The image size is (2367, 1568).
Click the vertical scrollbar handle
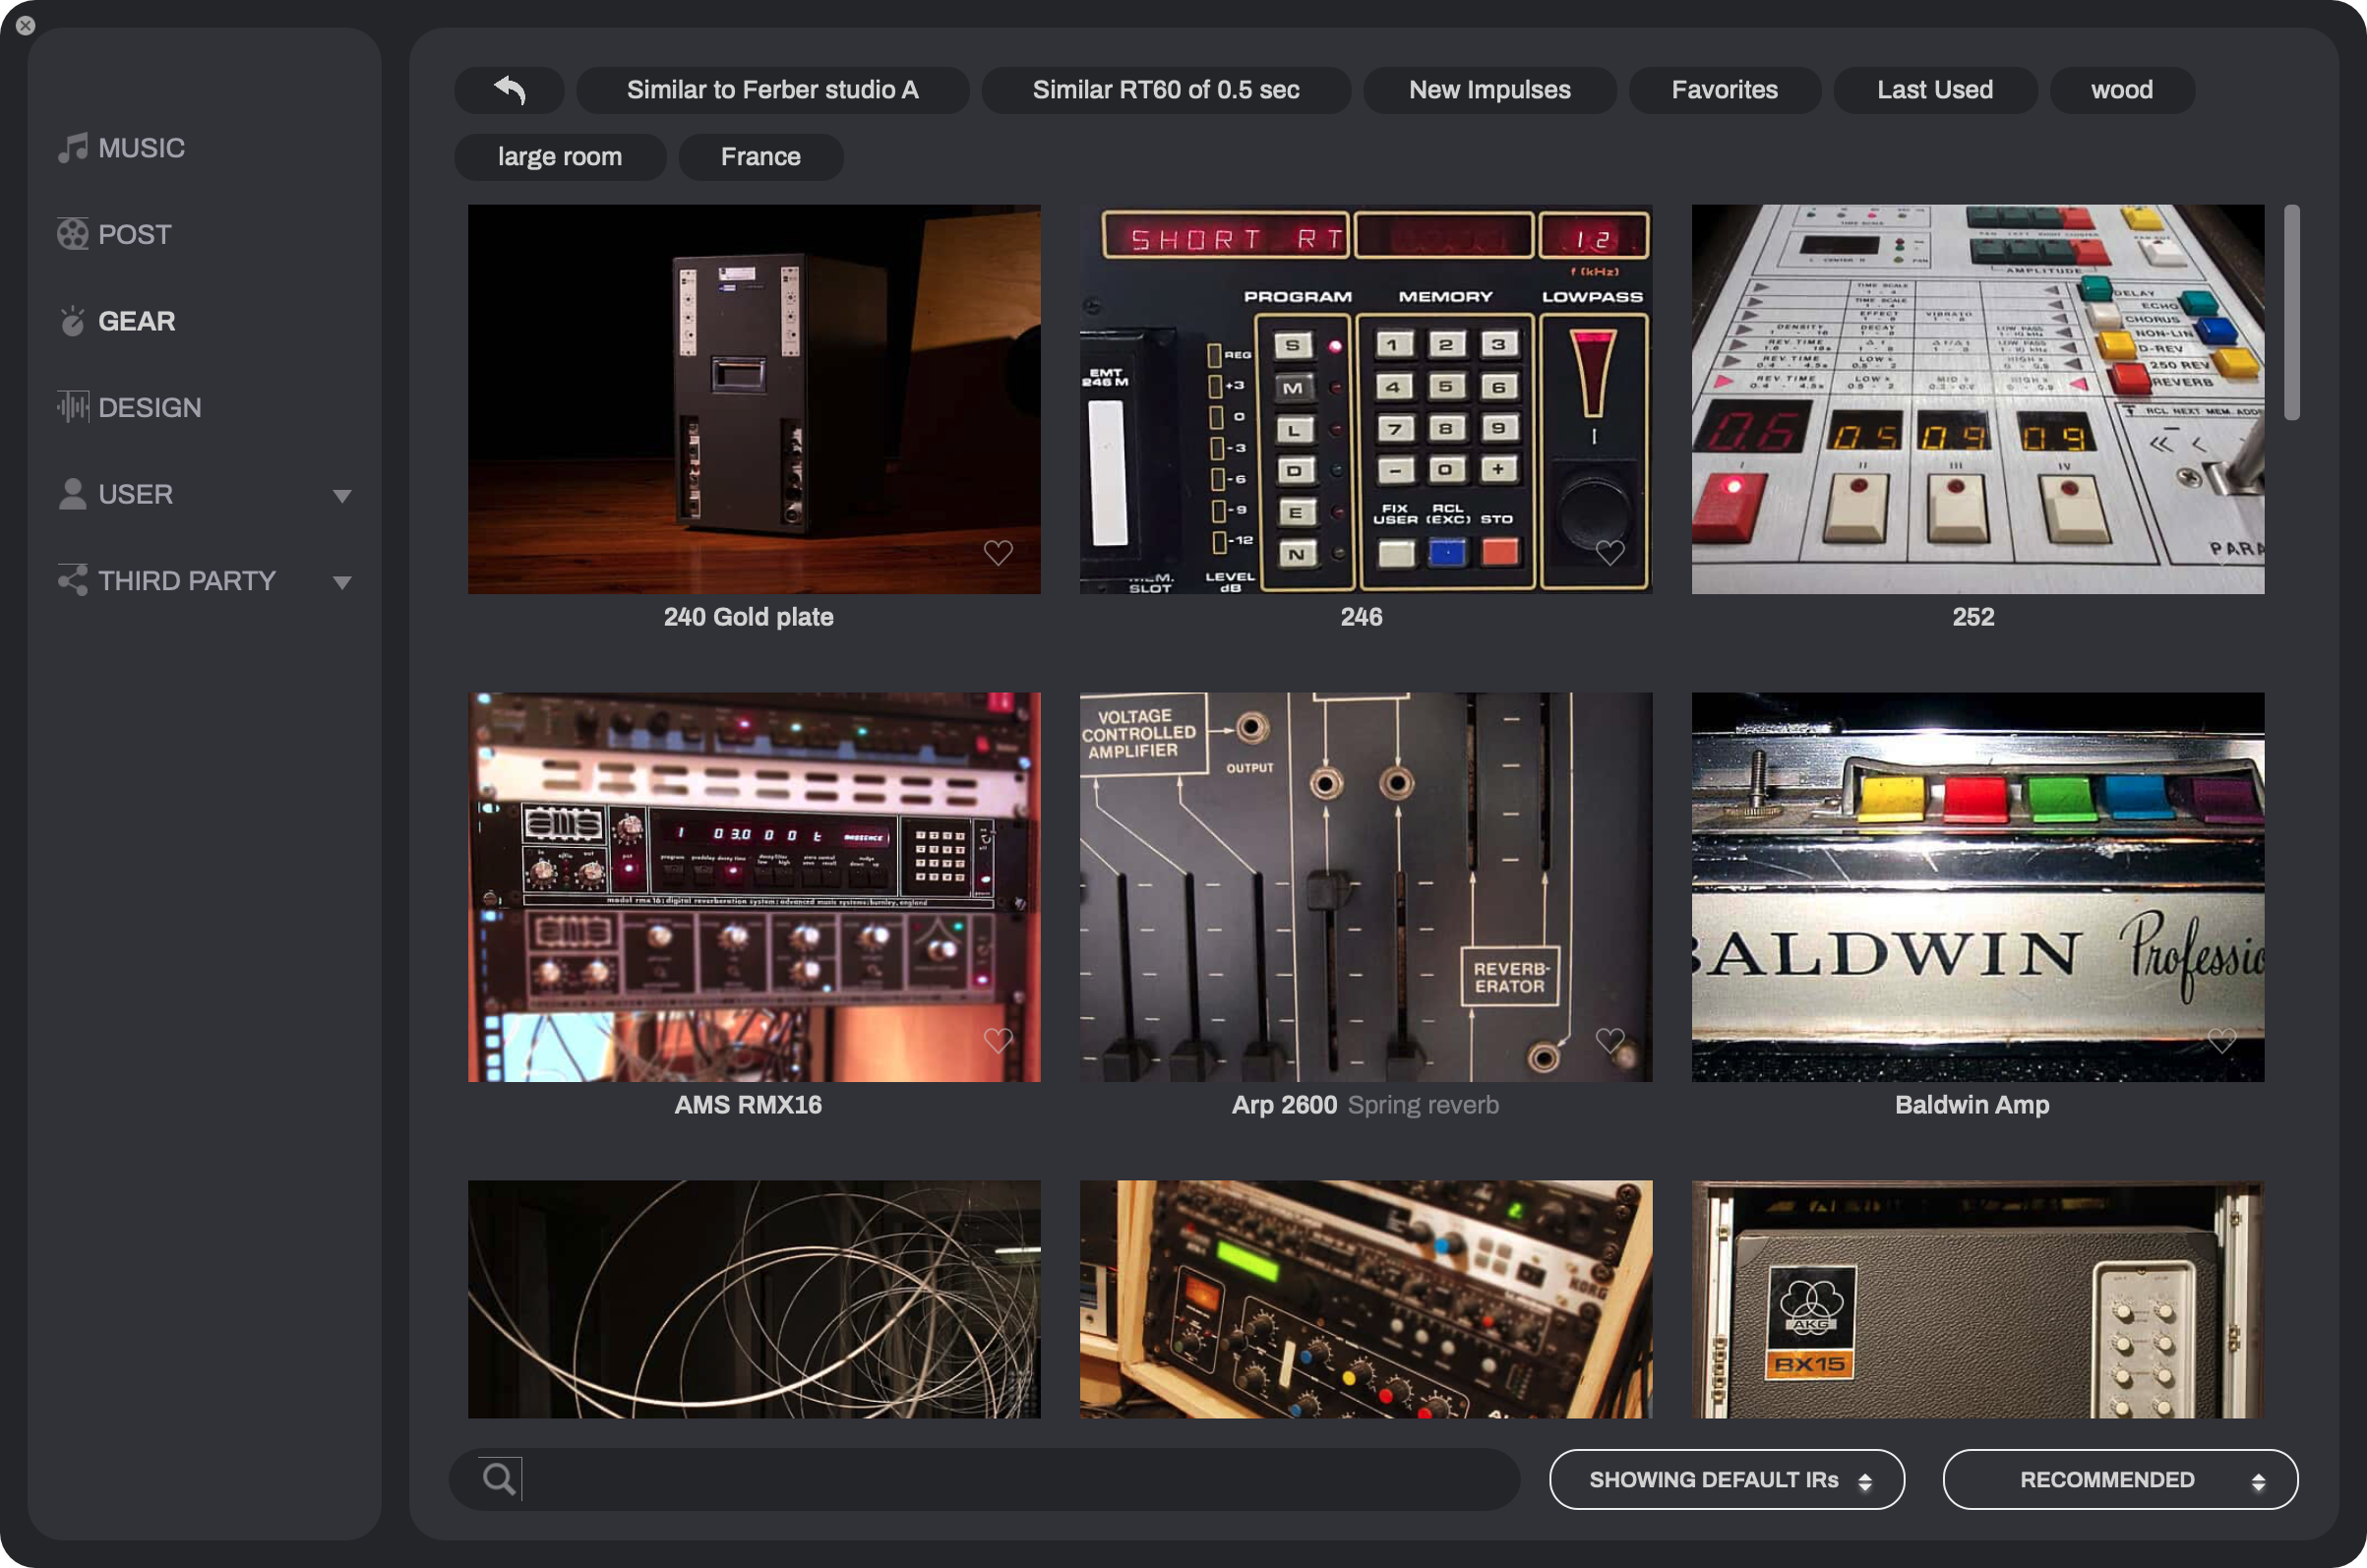[2292, 313]
